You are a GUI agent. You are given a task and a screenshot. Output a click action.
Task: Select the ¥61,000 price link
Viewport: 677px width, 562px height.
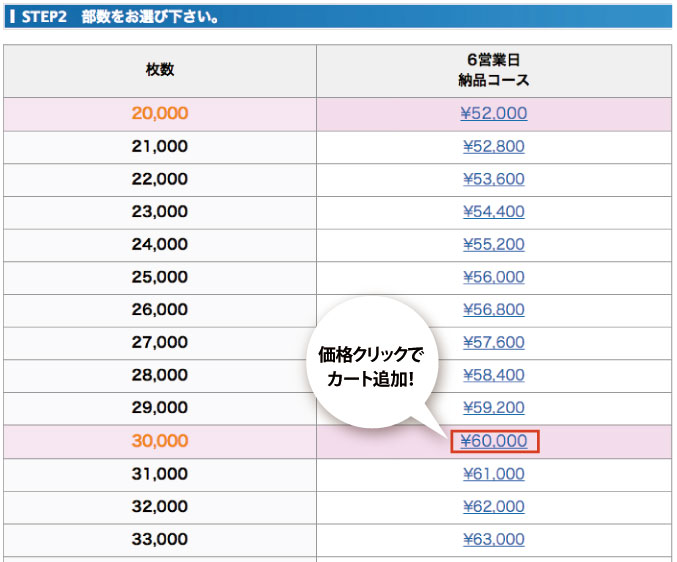pos(494,474)
